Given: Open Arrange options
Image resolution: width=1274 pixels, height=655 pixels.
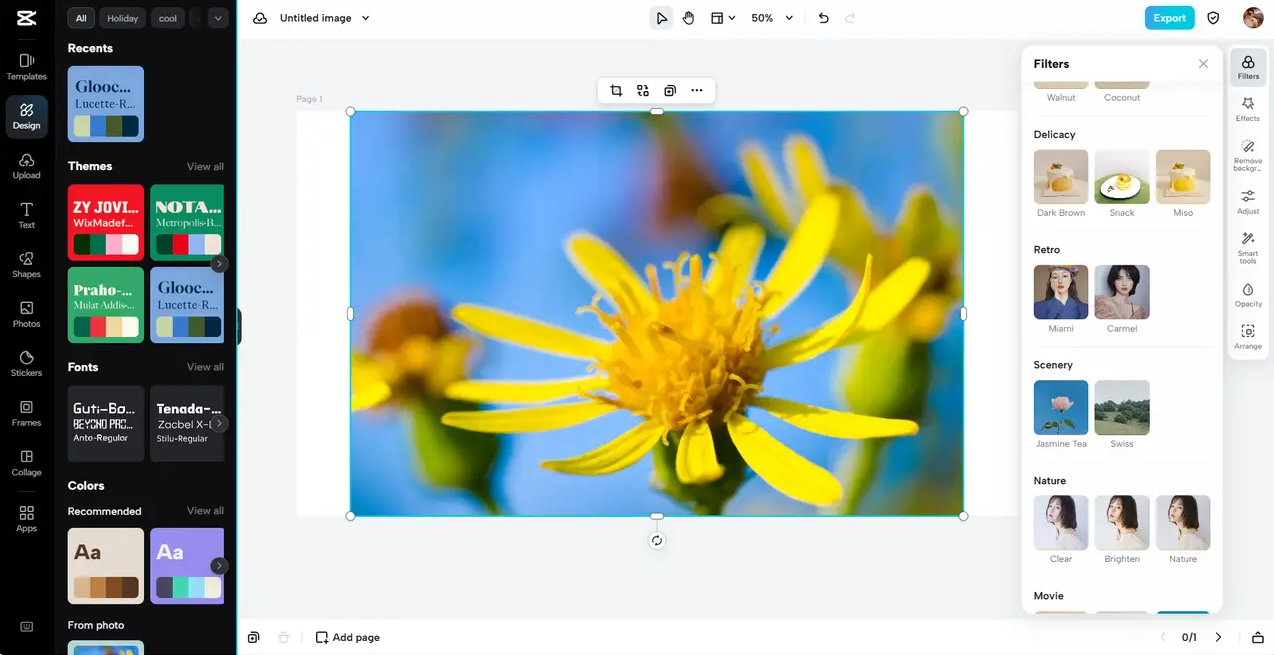Looking at the screenshot, I should click(x=1248, y=337).
